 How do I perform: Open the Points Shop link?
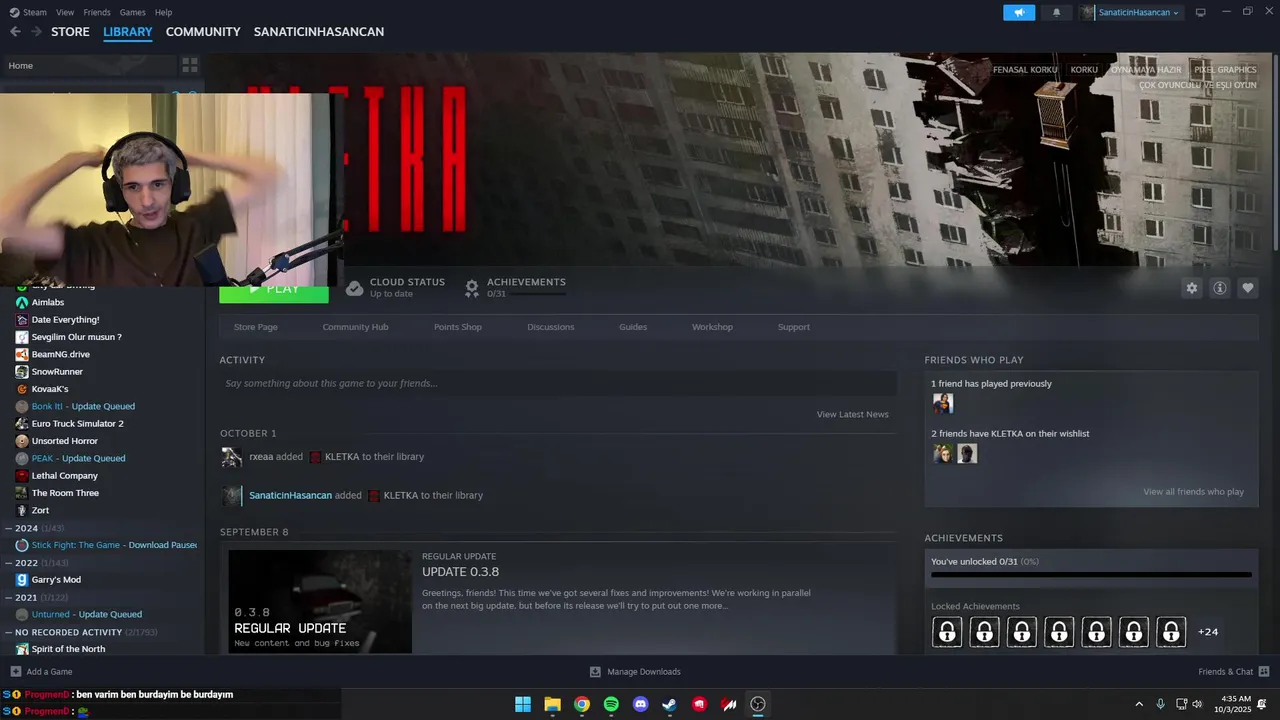458,327
